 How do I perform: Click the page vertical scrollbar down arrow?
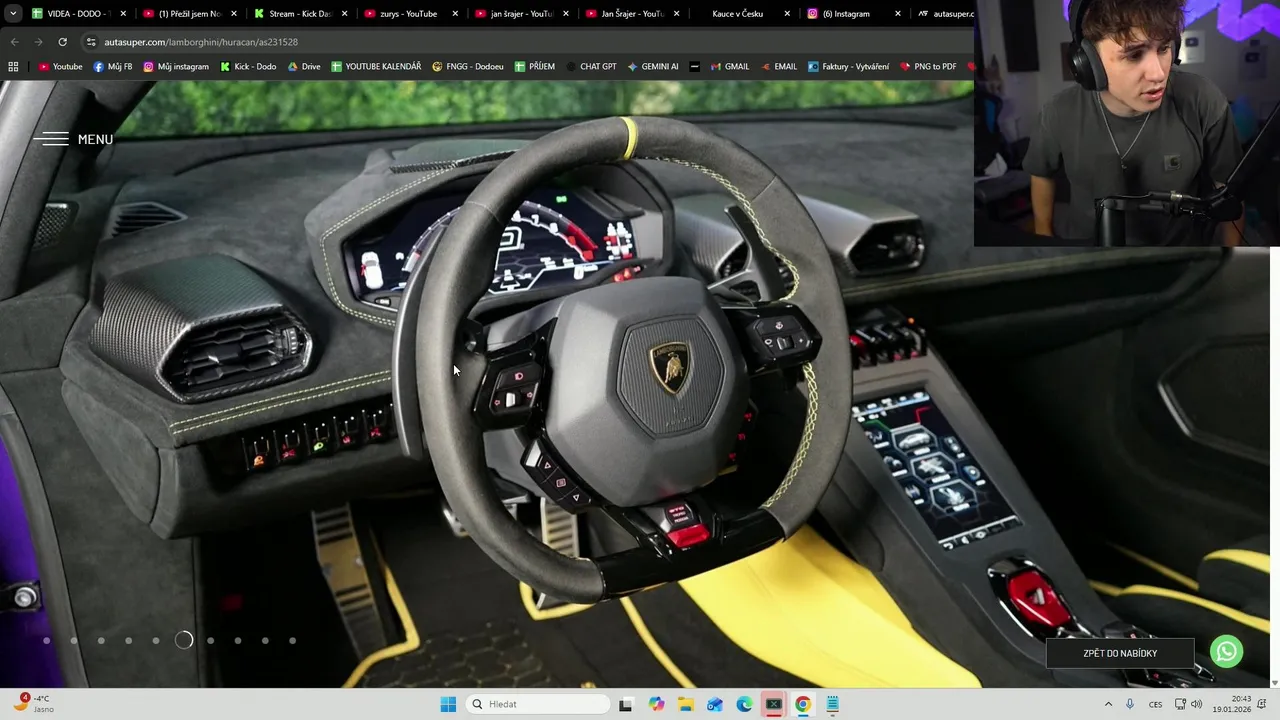click(1274, 683)
